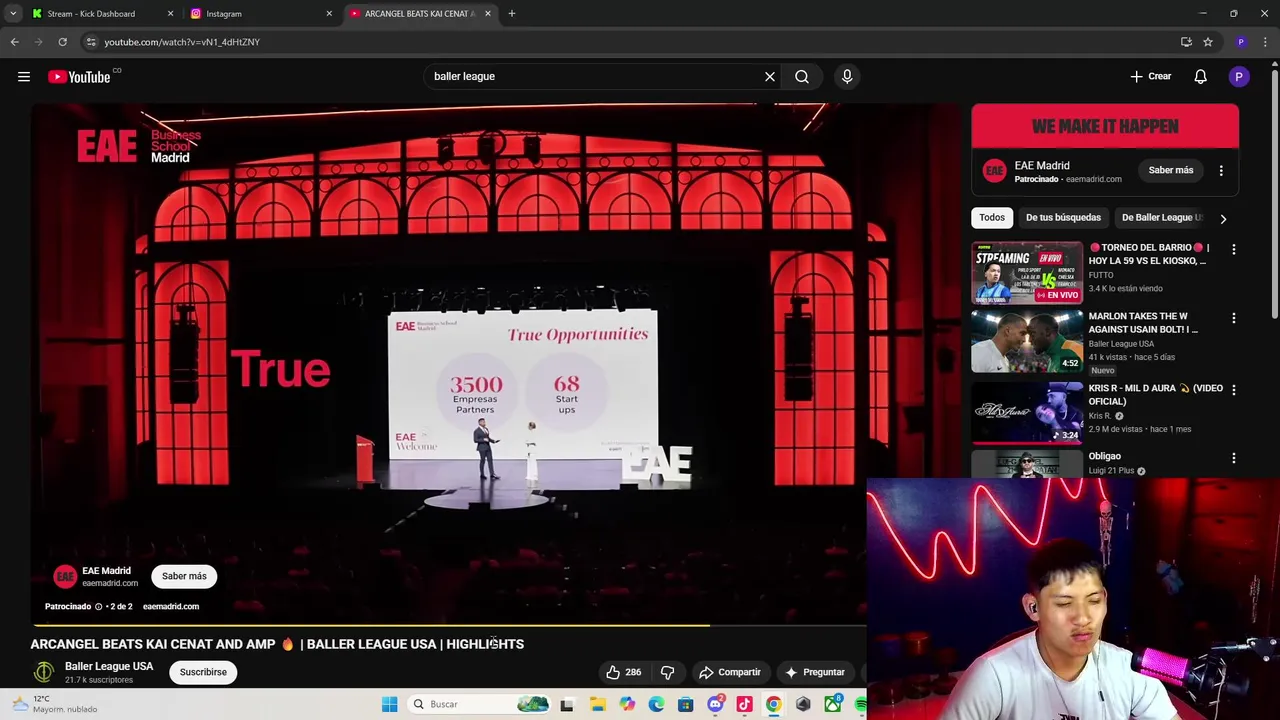Select De Baller League USA chip
Image resolution: width=1280 pixels, height=720 pixels.
point(1160,217)
